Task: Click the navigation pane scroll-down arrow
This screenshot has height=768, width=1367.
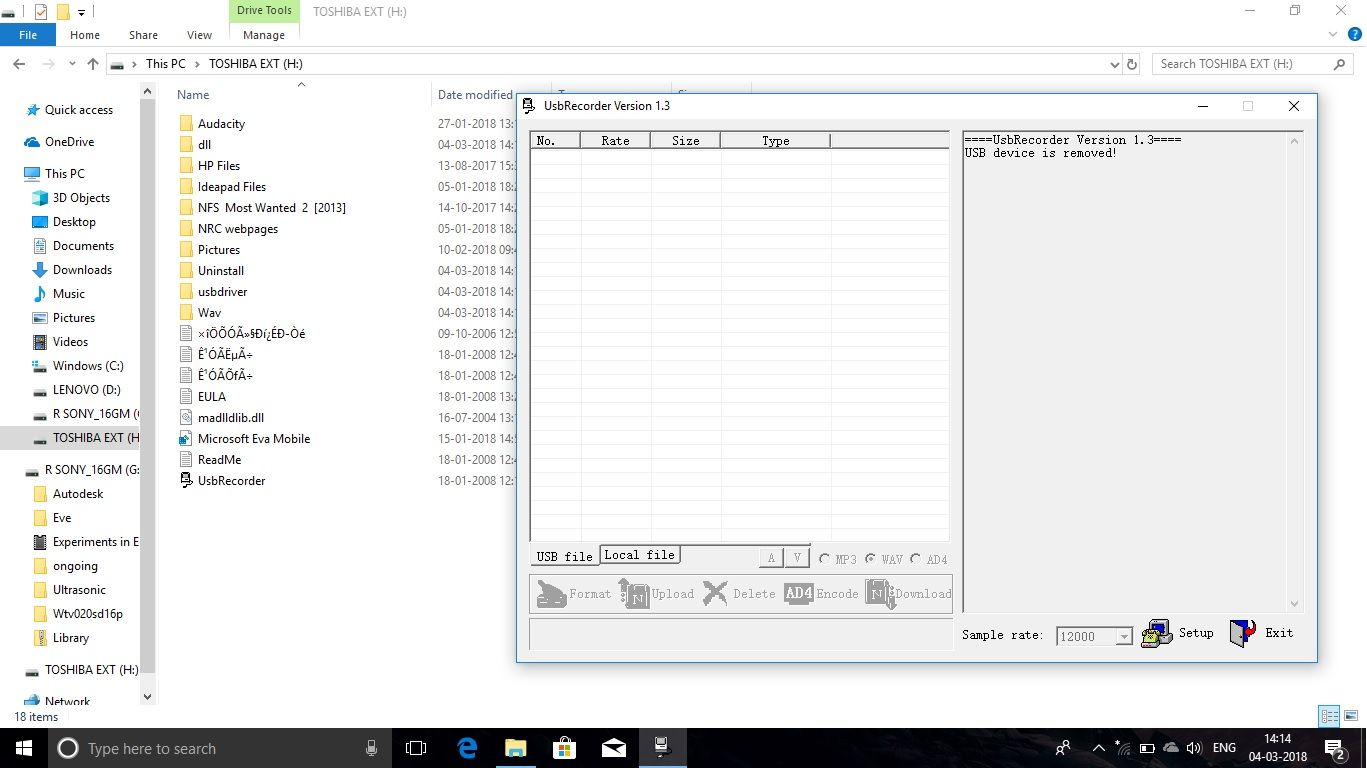Action: 148,697
